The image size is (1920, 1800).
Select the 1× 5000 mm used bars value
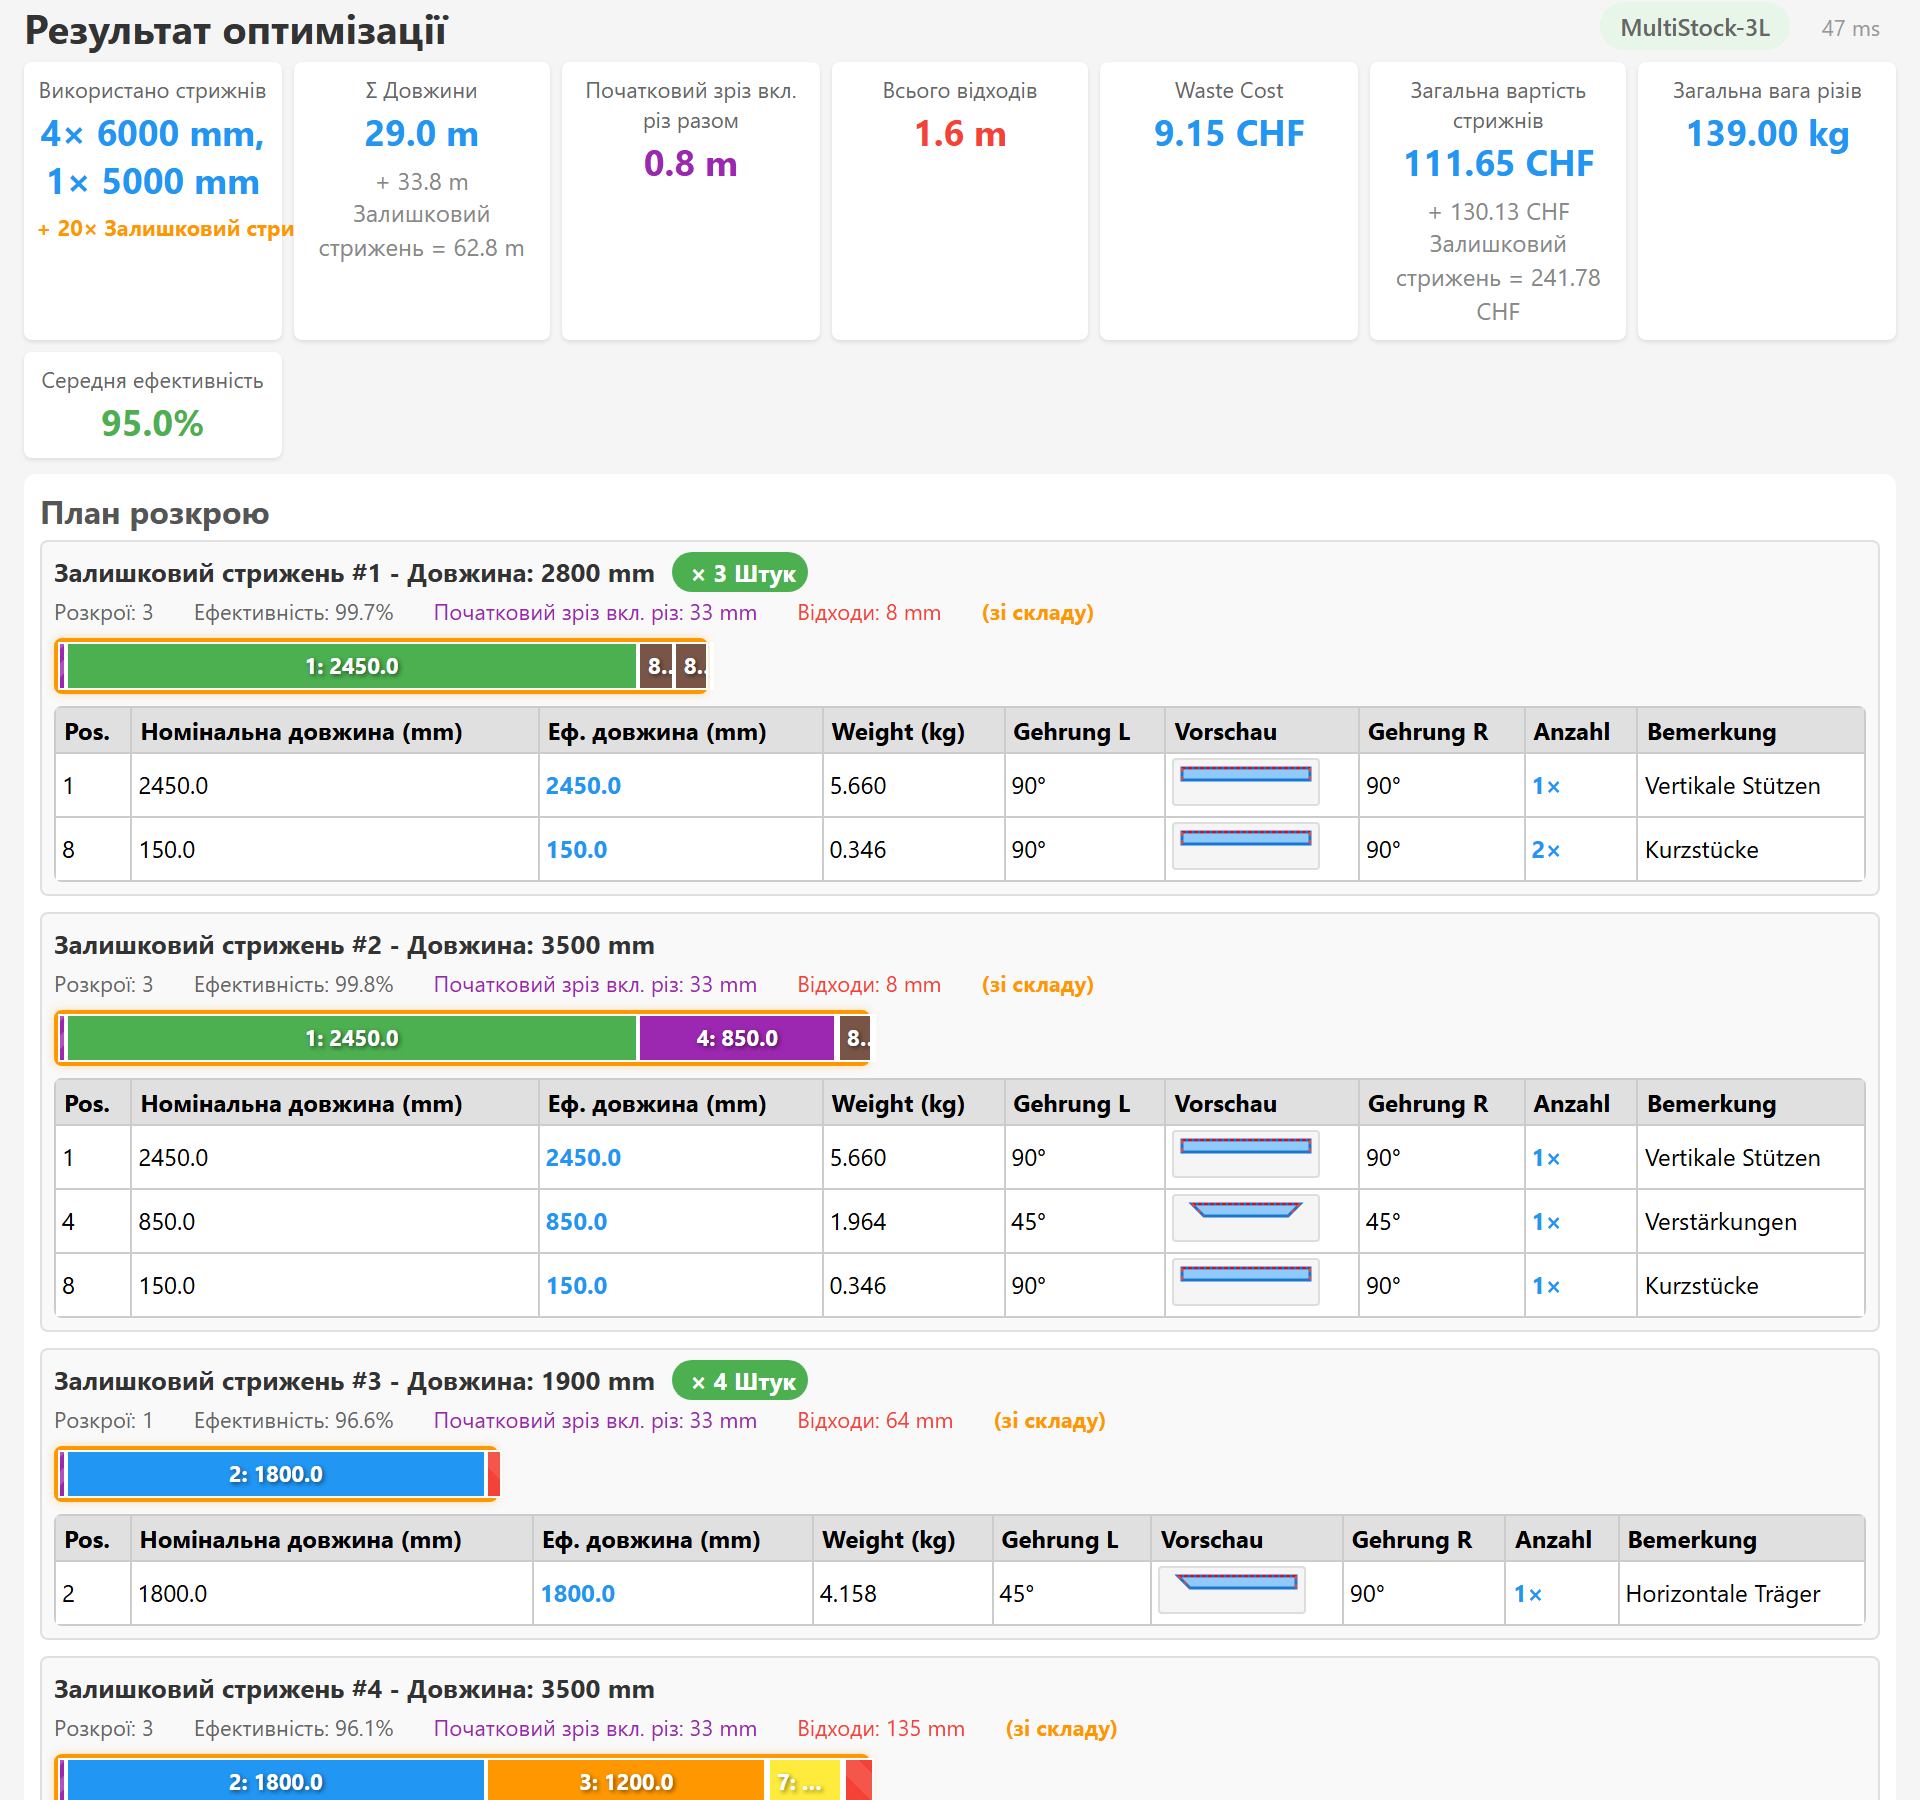pos(153,182)
